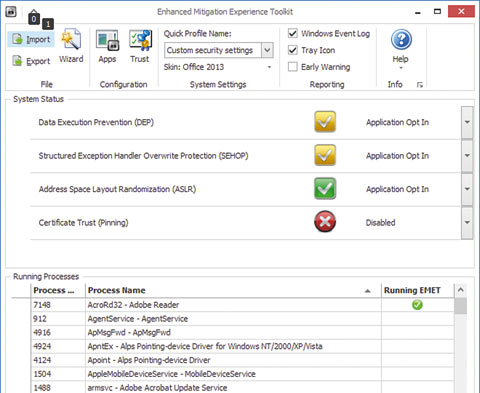This screenshot has width=480, height=393.
Task: Toggle the Windows Event Log checkbox
Action: pyautogui.click(x=293, y=33)
